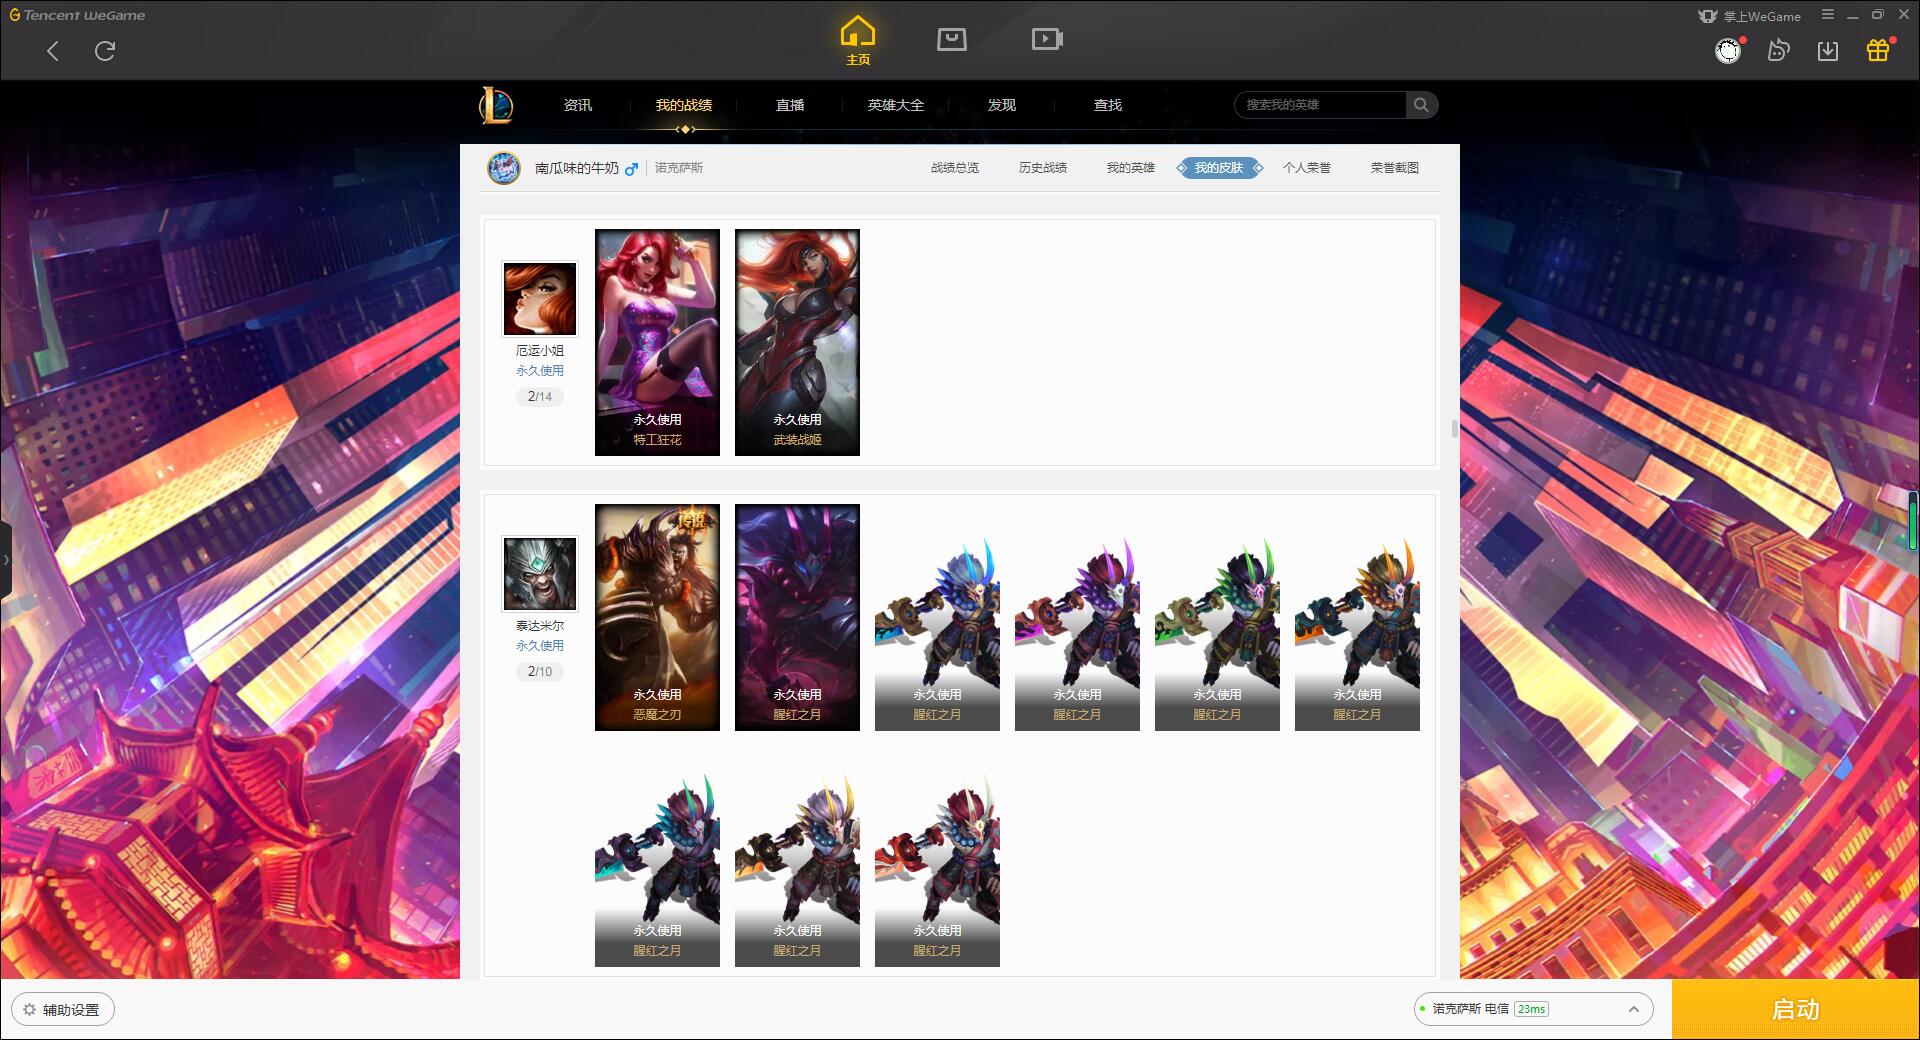The image size is (1920, 1040).
Task: Click the 2/14 skin count badge
Action: pyautogui.click(x=540, y=397)
